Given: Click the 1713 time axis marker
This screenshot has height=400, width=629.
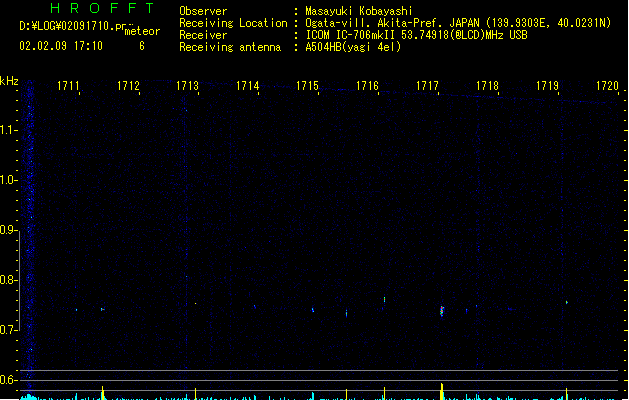Looking at the screenshot, I should pyautogui.click(x=187, y=86).
